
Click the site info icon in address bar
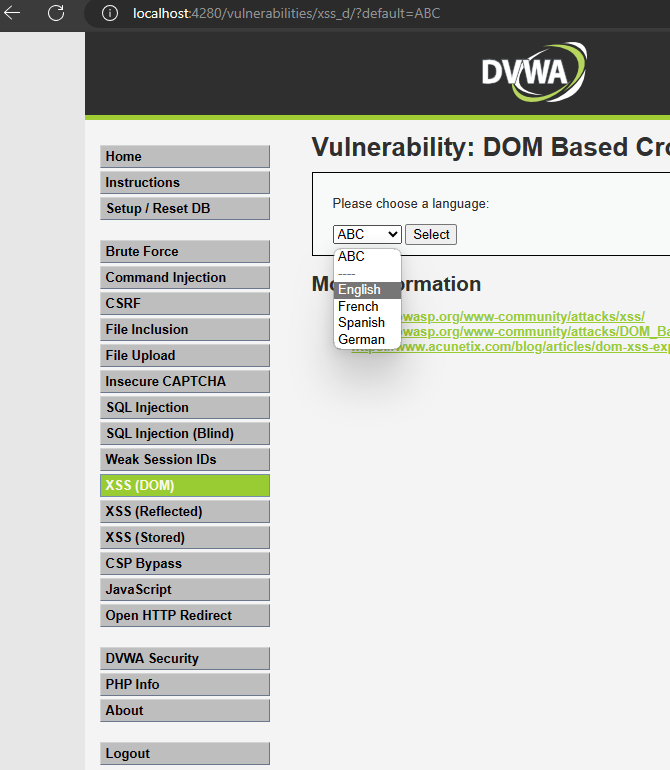click(x=111, y=14)
